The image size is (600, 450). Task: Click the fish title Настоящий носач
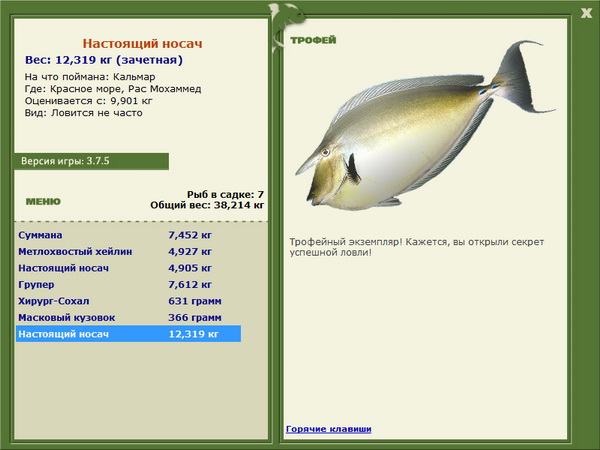(142, 43)
